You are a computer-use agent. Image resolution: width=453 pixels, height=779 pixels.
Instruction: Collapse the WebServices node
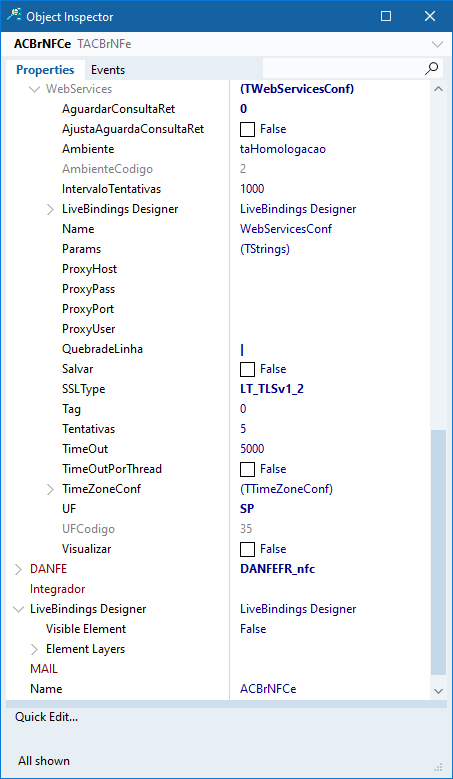[34, 89]
